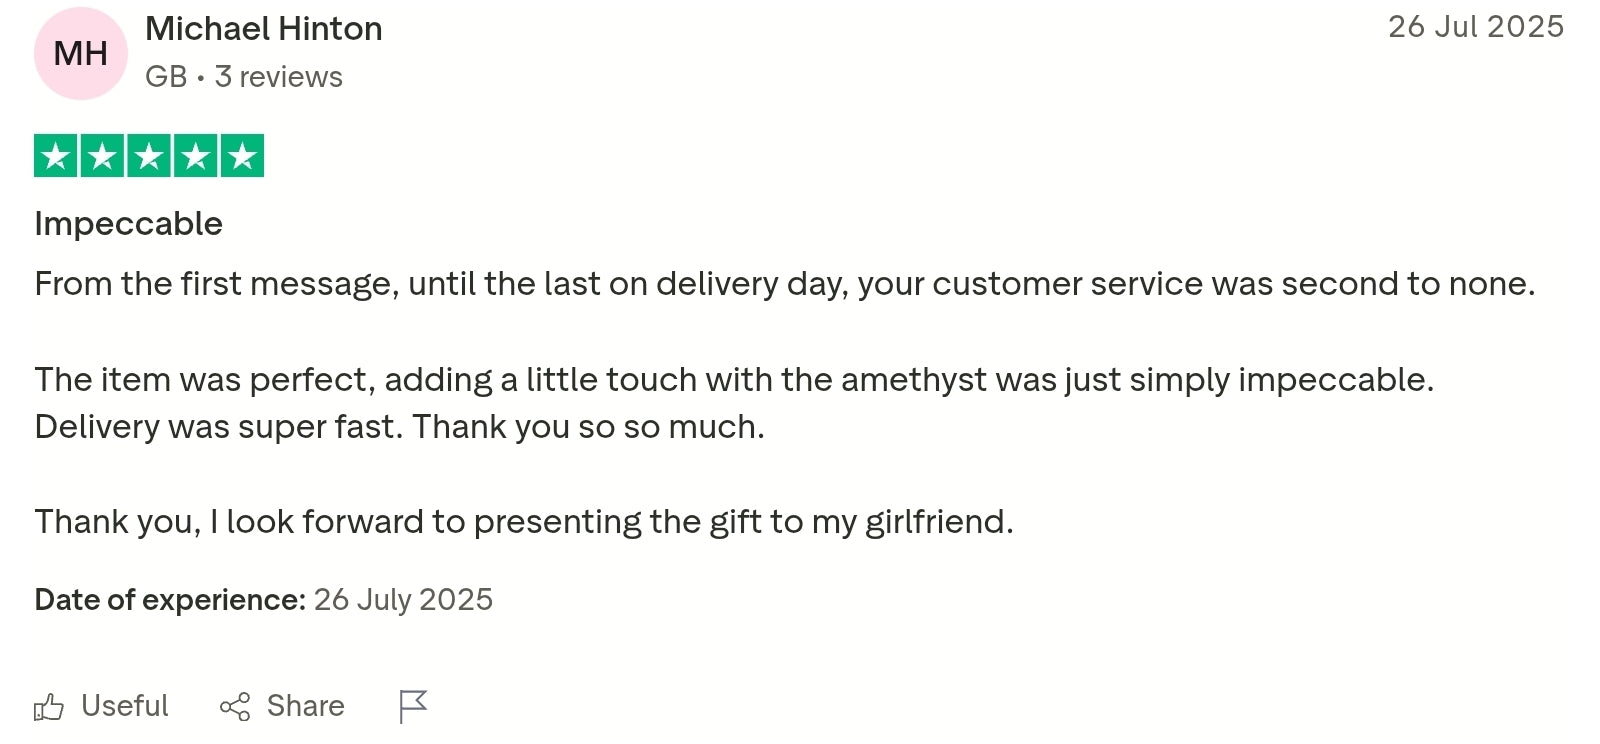The height and width of the screenshot is (744, 1600).
Task: Open the "Impeccable" review title
Action: point(129,224)
